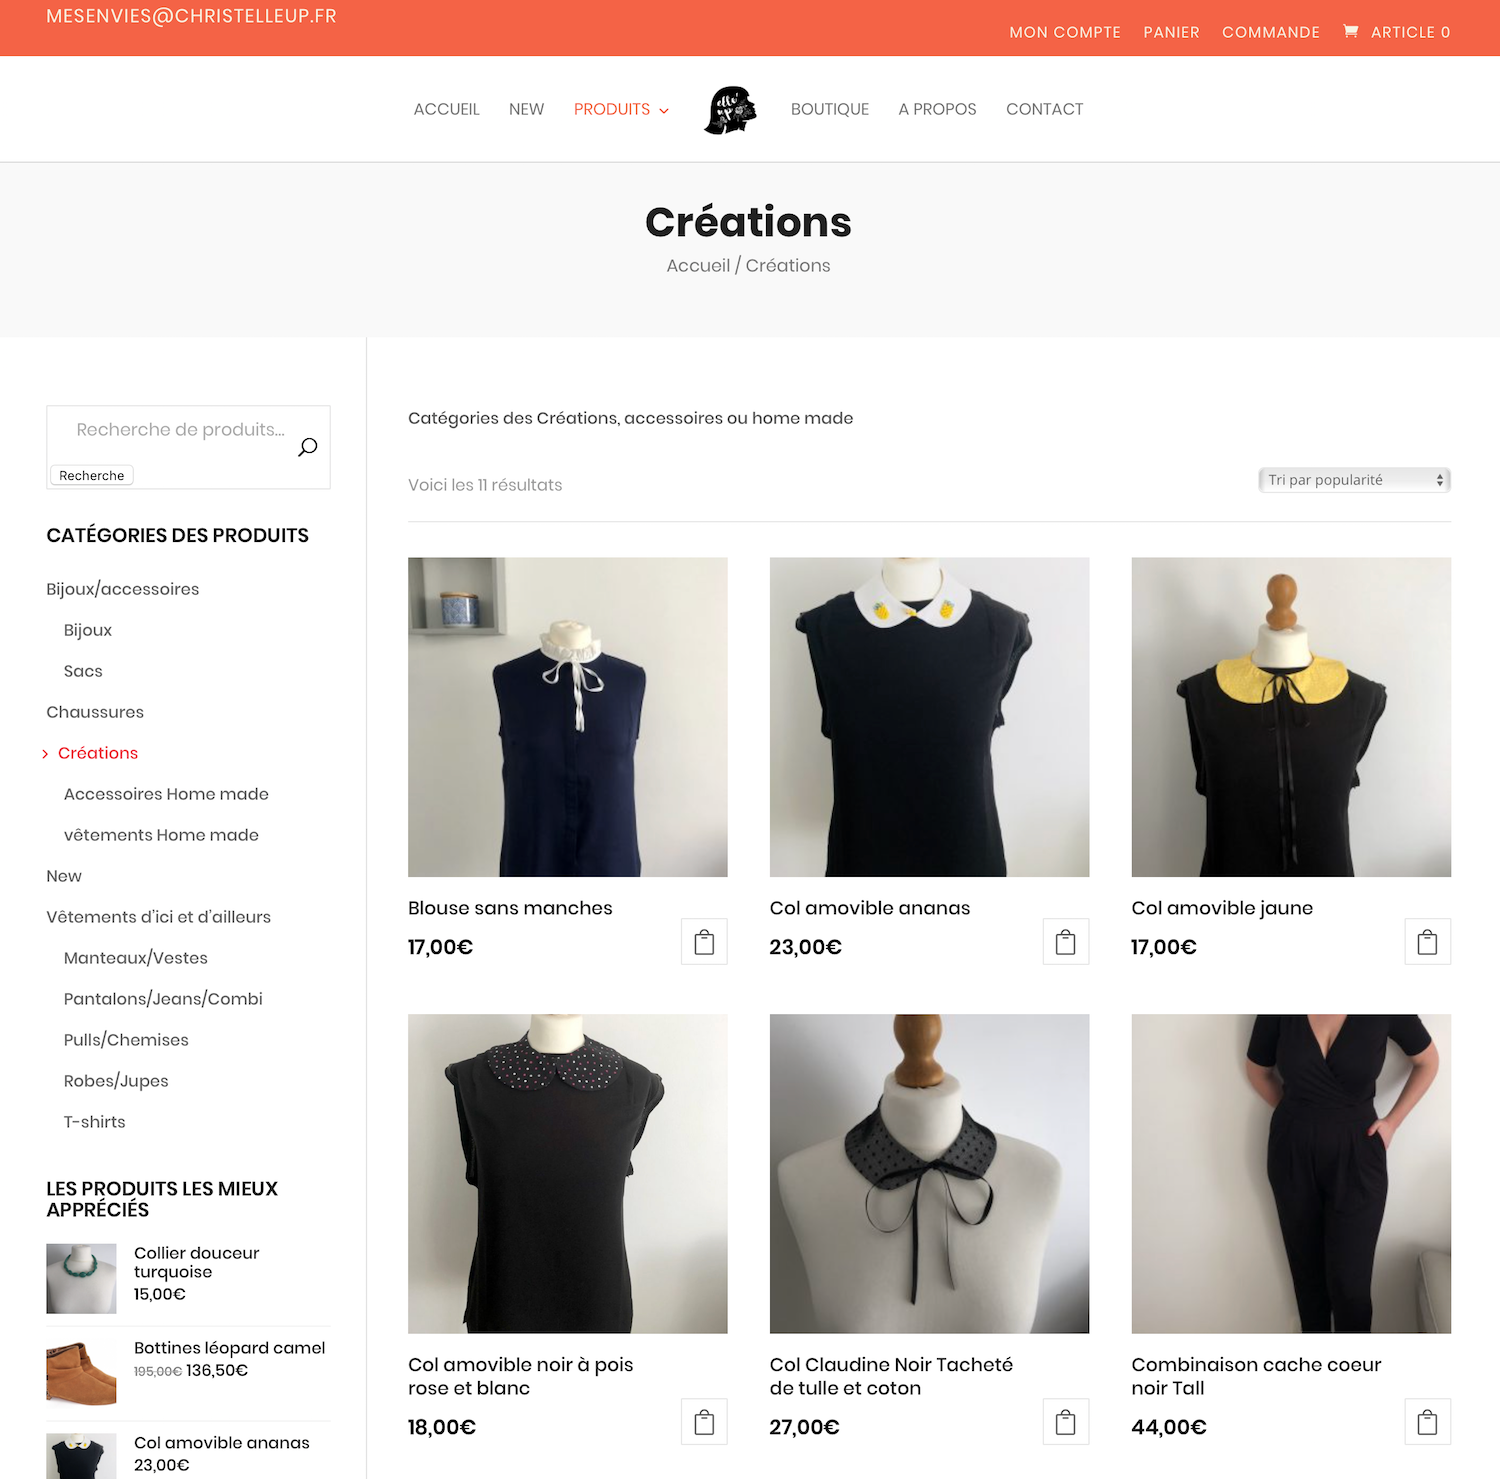
Task: Click the site logo in navigation
Action: click(730, 109)
